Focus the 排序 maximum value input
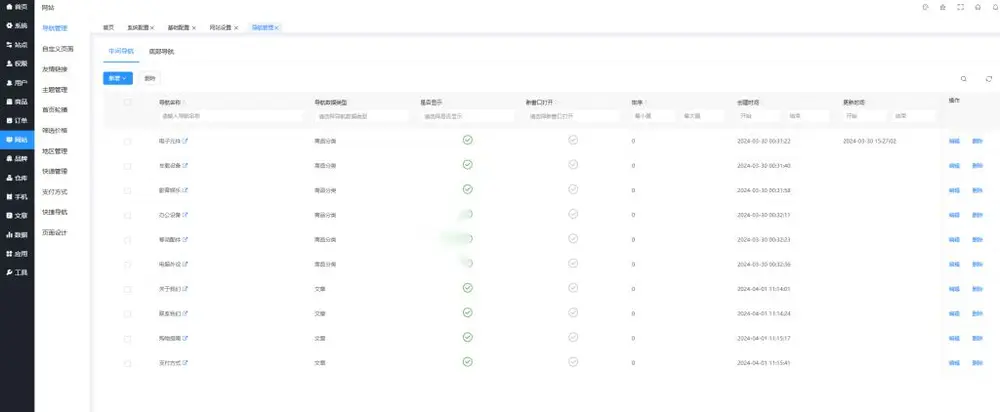This screenshot has height=412, width=1000. tap(702, 116)
